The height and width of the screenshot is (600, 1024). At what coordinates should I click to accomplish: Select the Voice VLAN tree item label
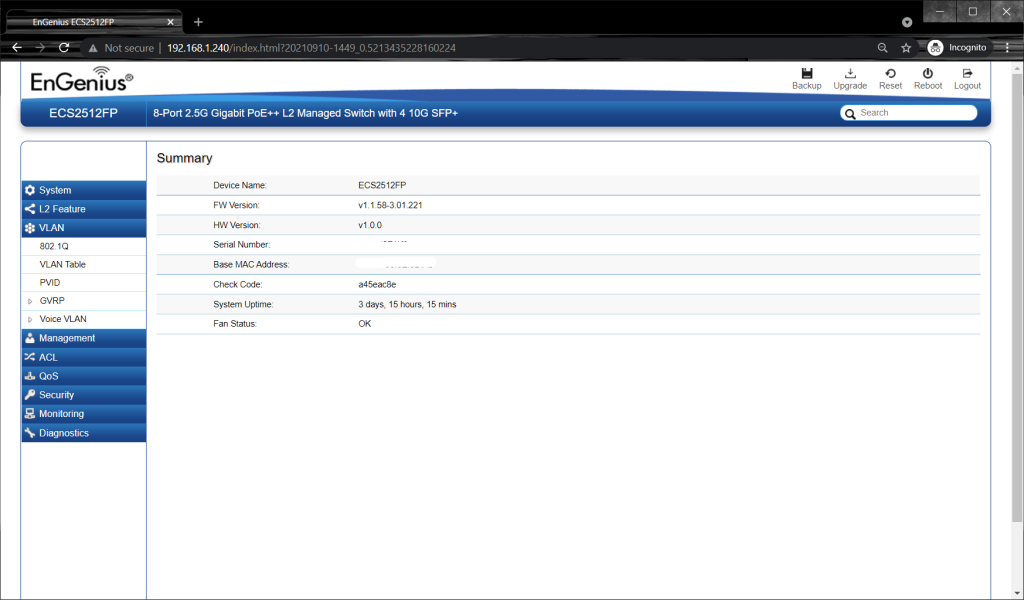pos(63,319)
